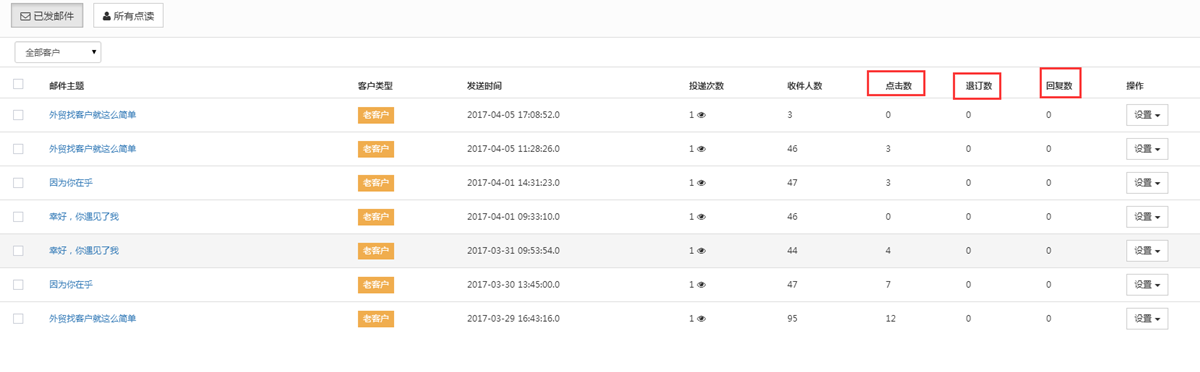
Task: Click 老客户 tag in 2017-04-05 11:28:26 row
Action: (x=375, y=149)
